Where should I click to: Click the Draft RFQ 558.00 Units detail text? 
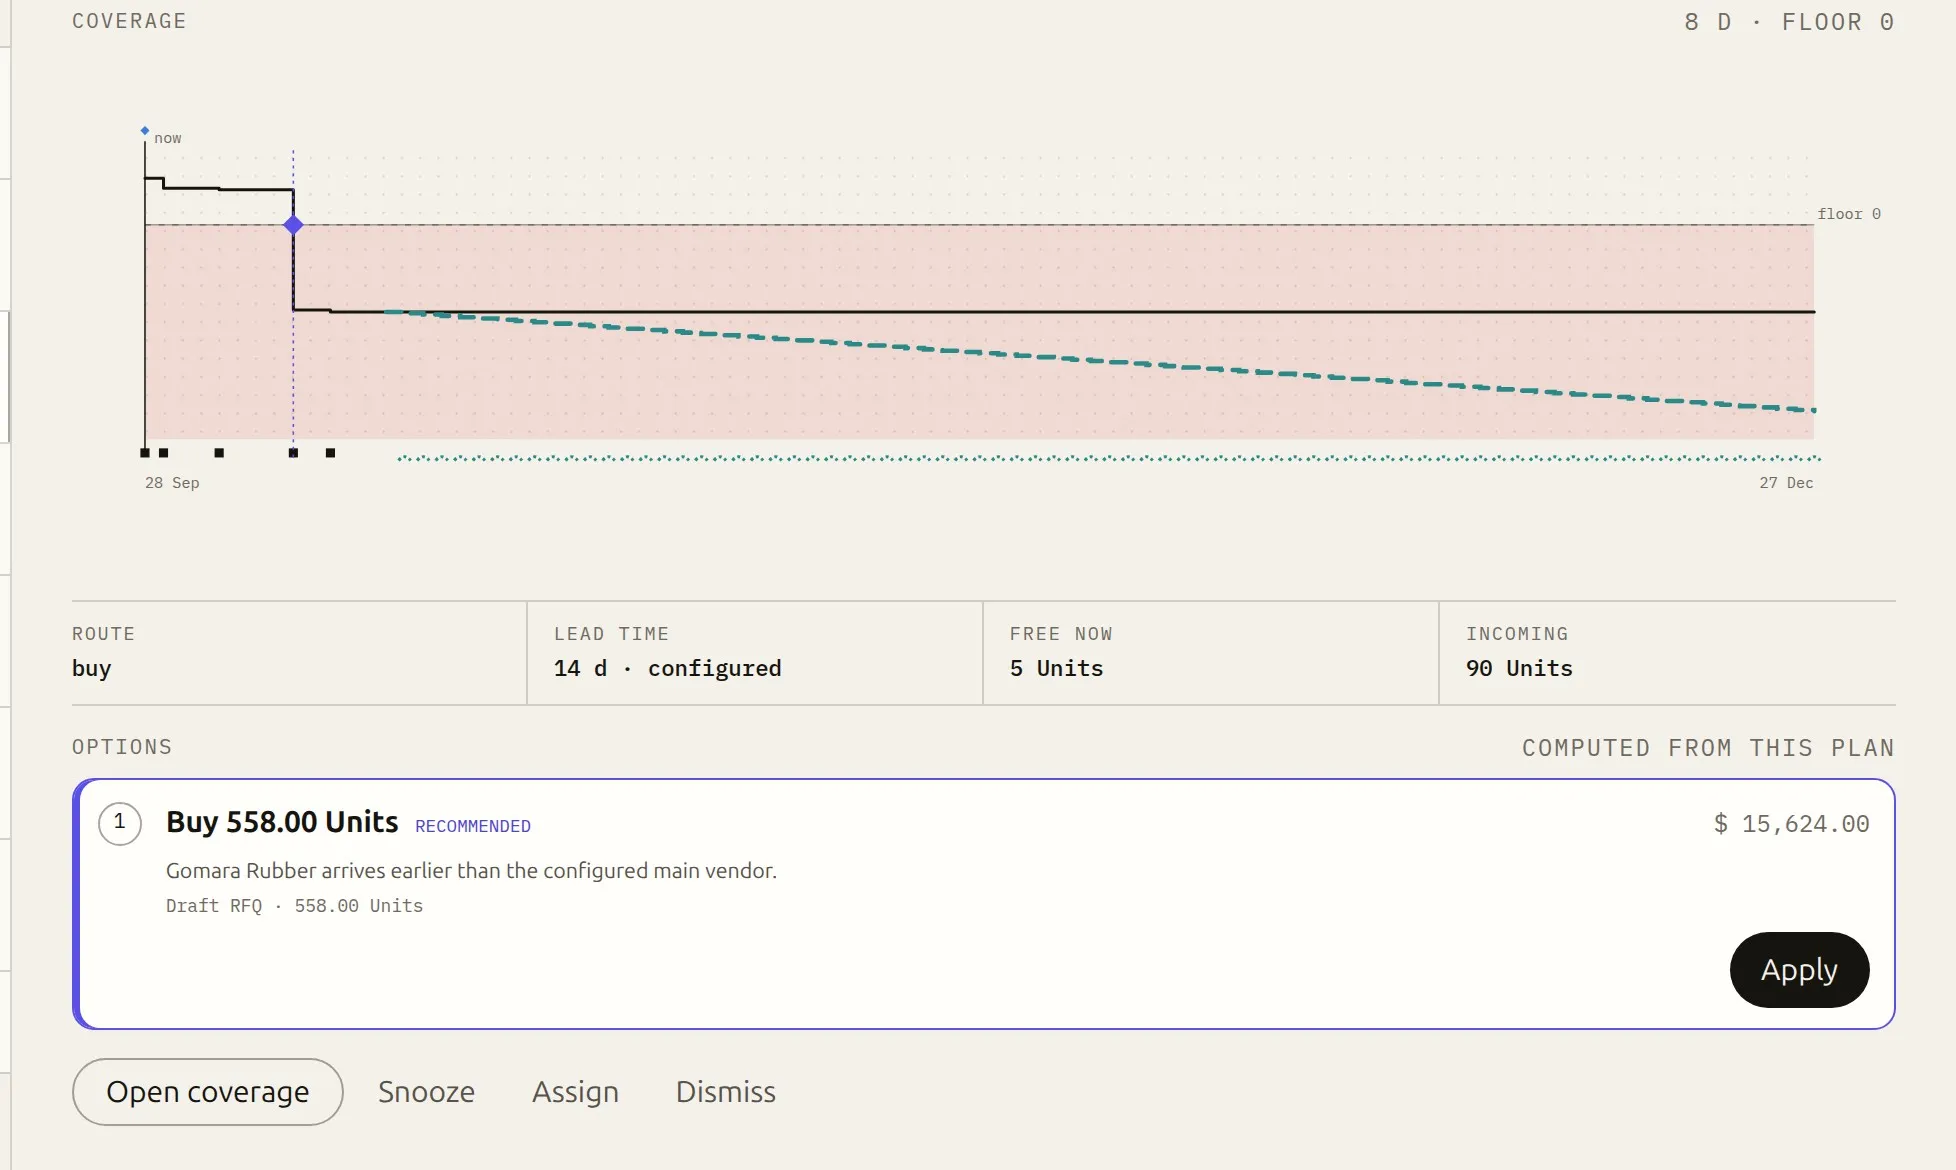click(294, 906)
